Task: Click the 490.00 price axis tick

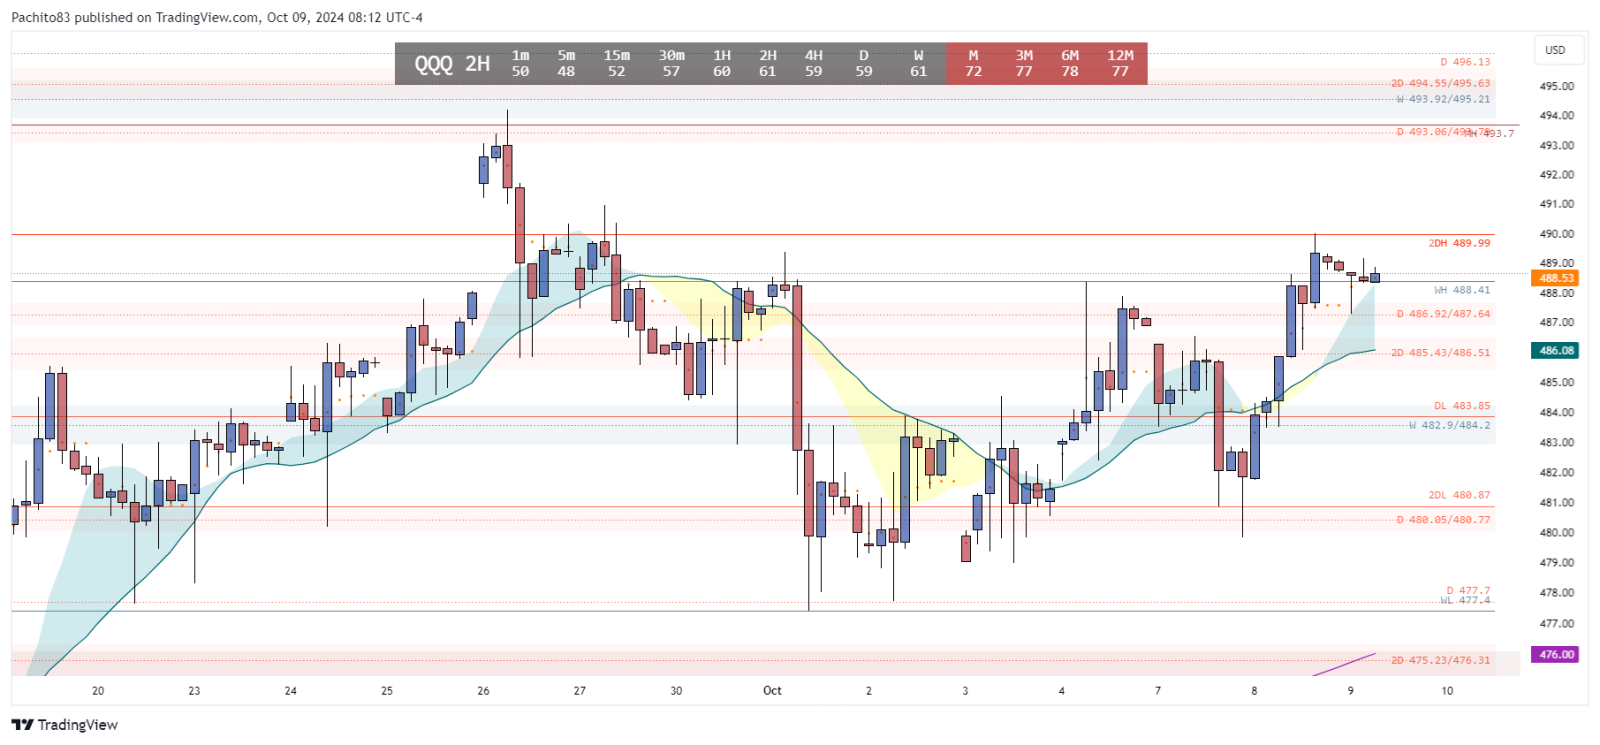Action: 1557,234
